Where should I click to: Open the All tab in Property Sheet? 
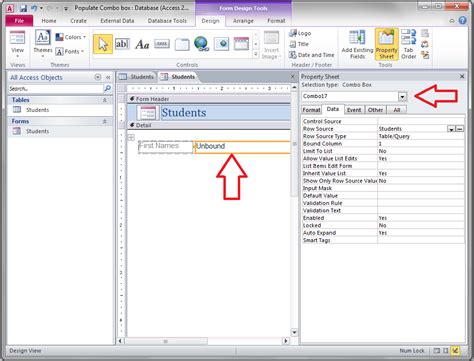(397, 110)
